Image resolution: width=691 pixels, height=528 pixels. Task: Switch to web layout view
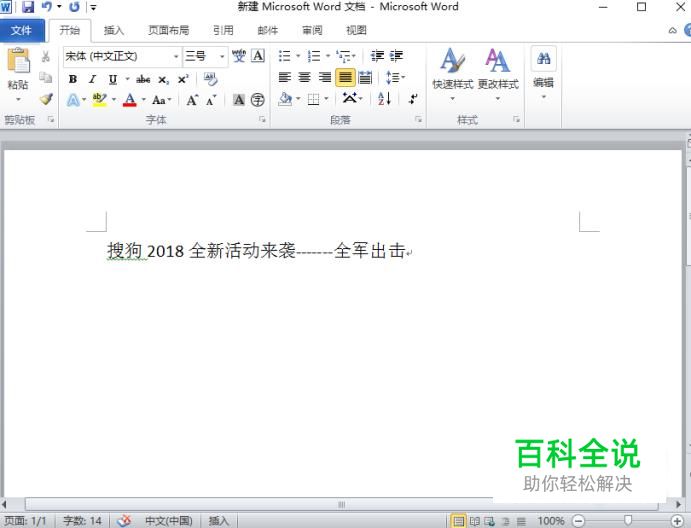pyautogui.click(x=489, y=521)
